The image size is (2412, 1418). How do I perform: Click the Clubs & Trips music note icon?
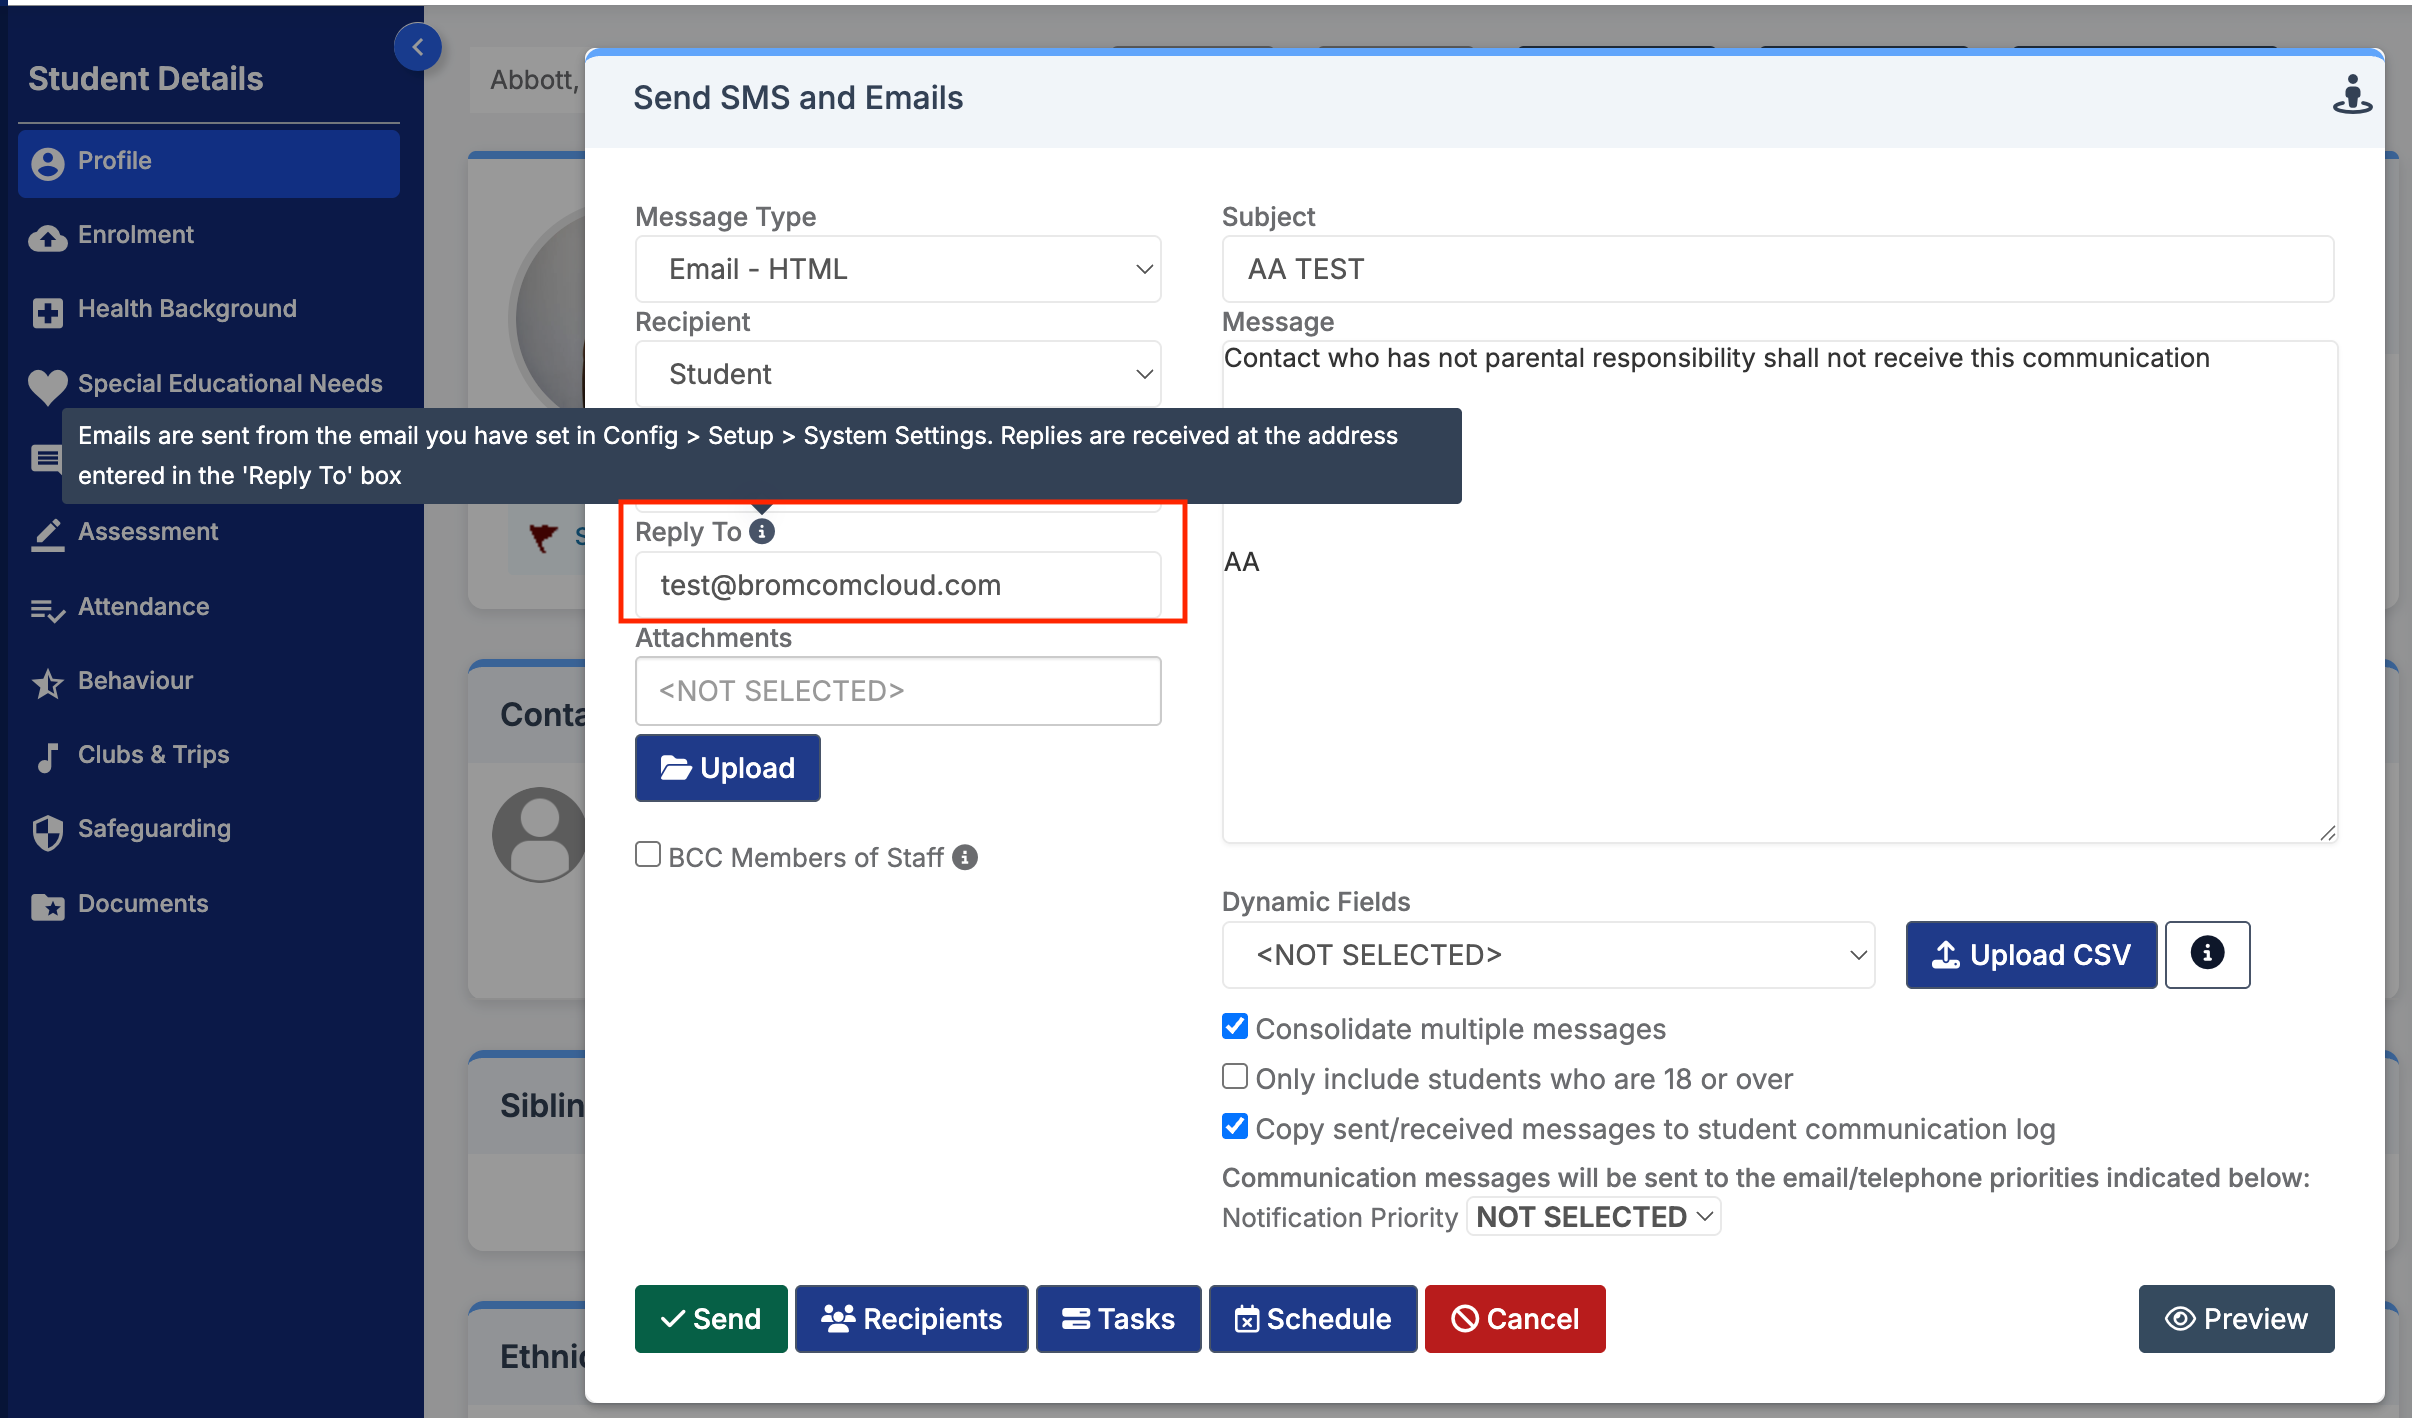[x=47, y=757]
